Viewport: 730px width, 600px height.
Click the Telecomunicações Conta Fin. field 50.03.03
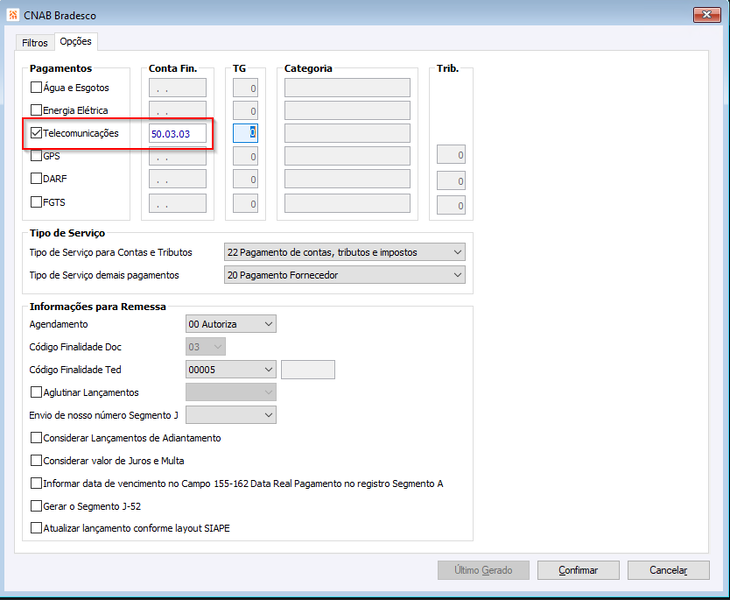pyautogui.click(x=177, y=134)
